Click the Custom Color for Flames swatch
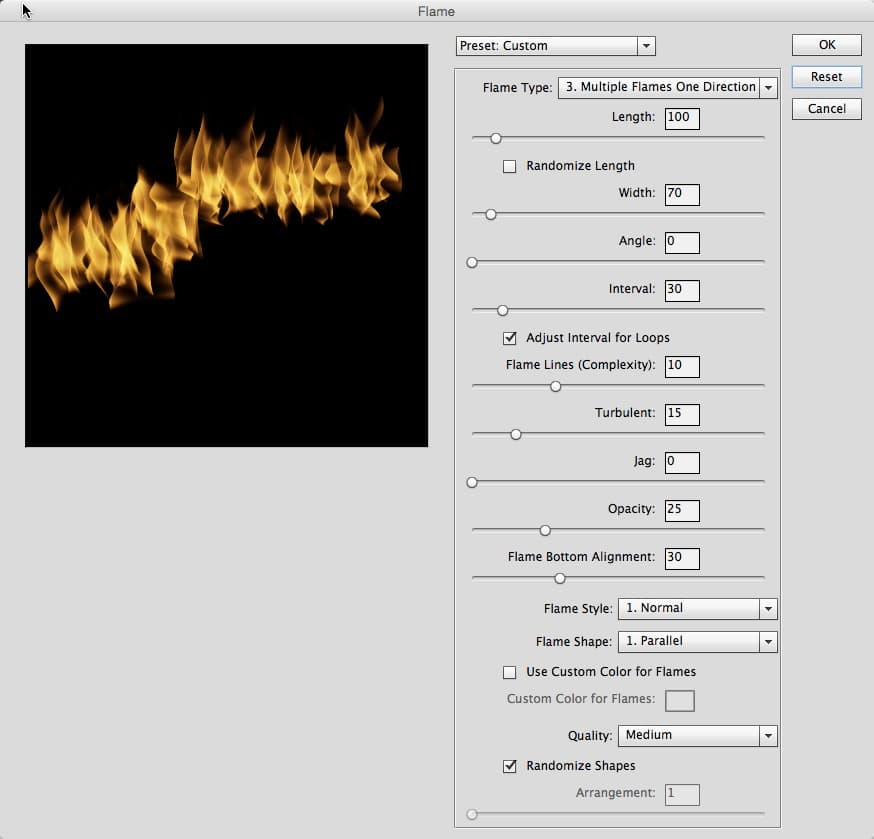The image size is (874, 839). pos(680,701)
